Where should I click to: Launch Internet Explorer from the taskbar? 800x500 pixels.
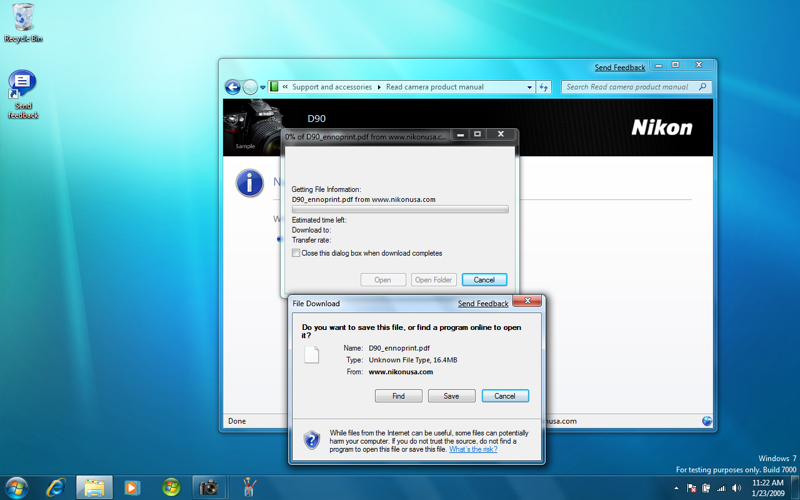[55, 488]
